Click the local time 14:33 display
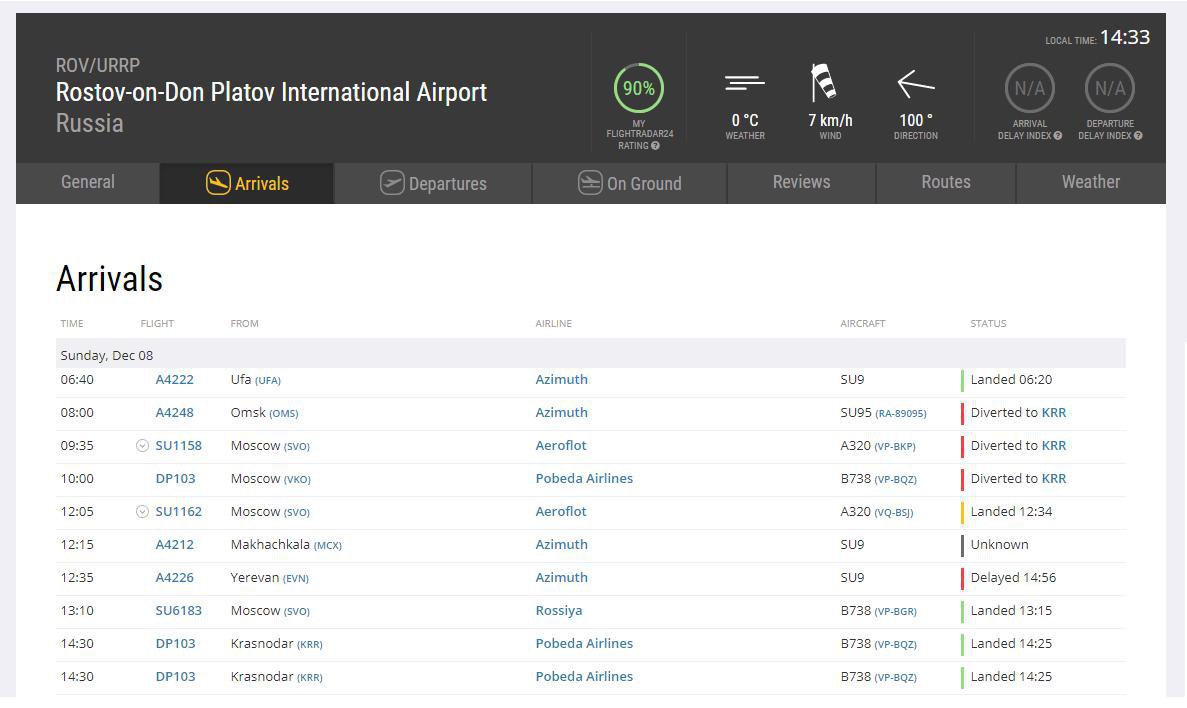The image size is (1187, 708). tap(1125, 37)
